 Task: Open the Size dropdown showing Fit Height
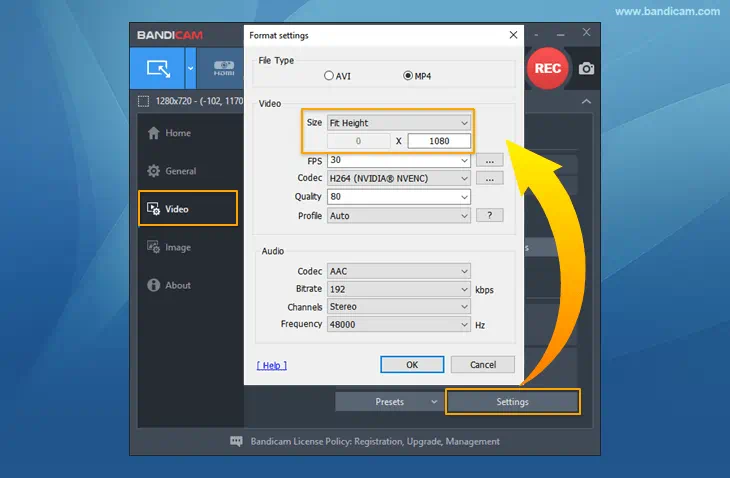click(x=399, y=123)
